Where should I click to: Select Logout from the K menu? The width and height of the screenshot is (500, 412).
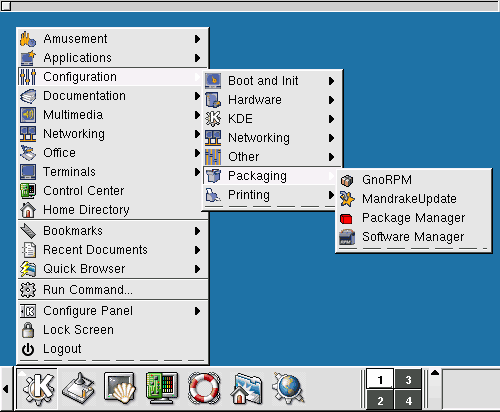[x=113, y=349]
